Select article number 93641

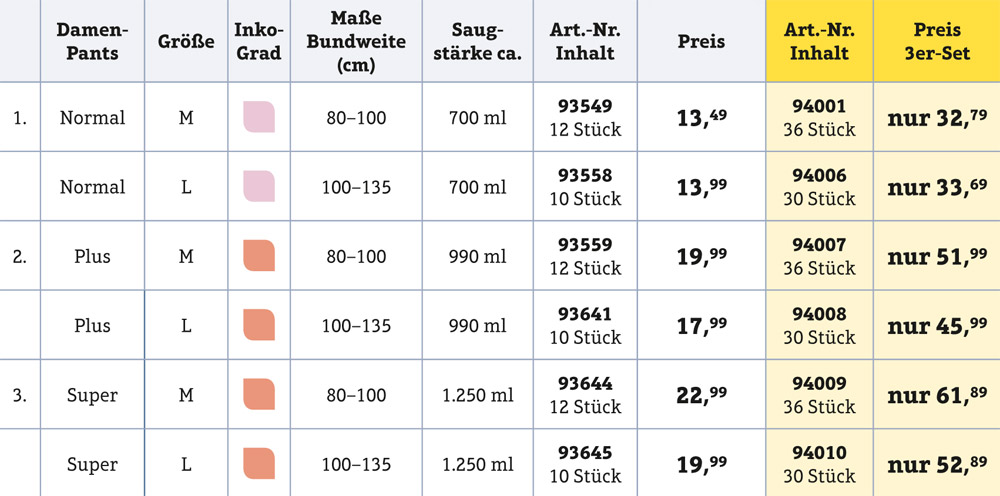(x=585, y=314)
